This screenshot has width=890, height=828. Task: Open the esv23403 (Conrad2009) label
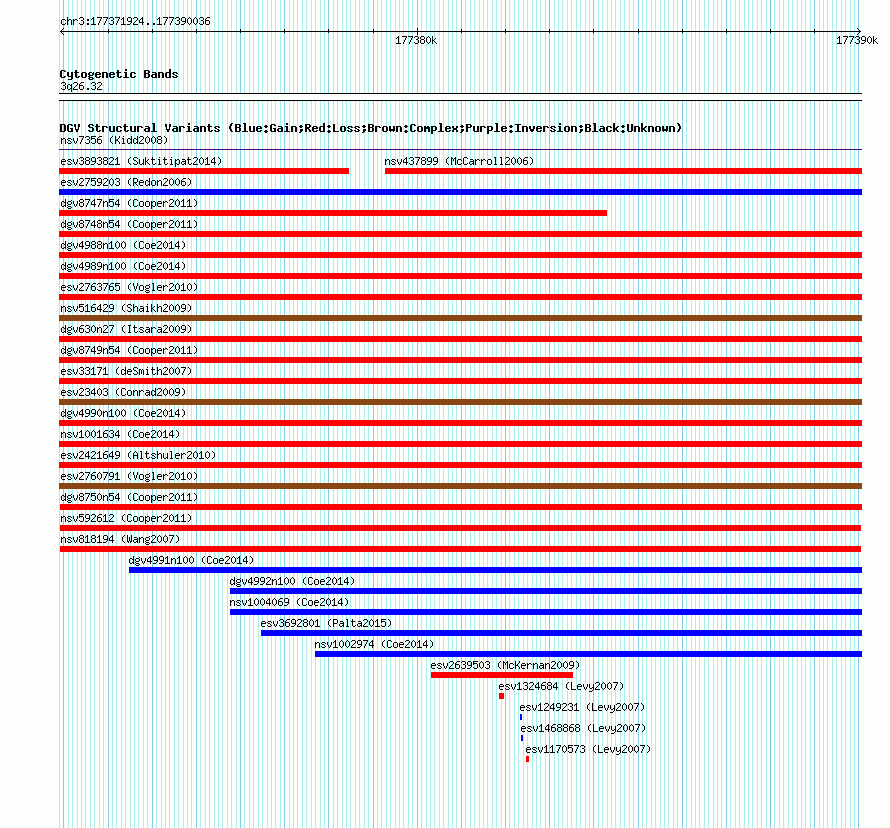click(123, 392)
